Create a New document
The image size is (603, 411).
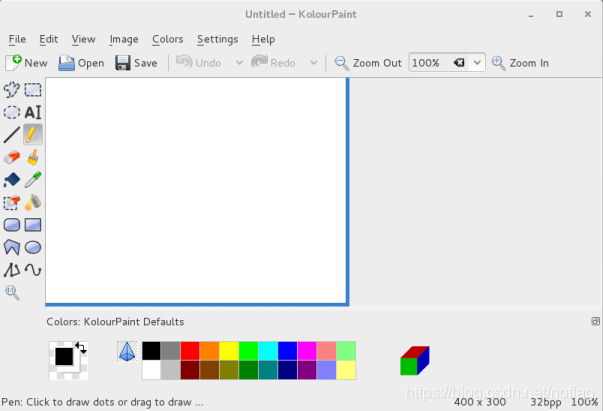click(x=27, y=63)
